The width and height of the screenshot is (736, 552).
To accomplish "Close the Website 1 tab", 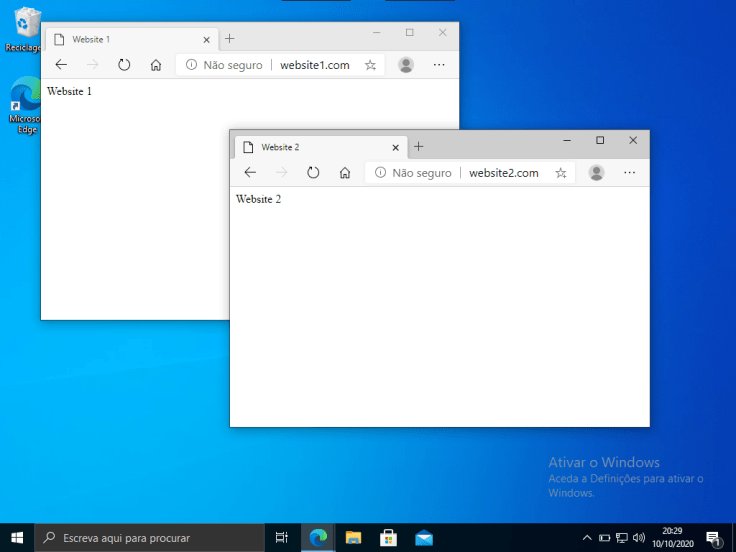I will click(207, 40).
